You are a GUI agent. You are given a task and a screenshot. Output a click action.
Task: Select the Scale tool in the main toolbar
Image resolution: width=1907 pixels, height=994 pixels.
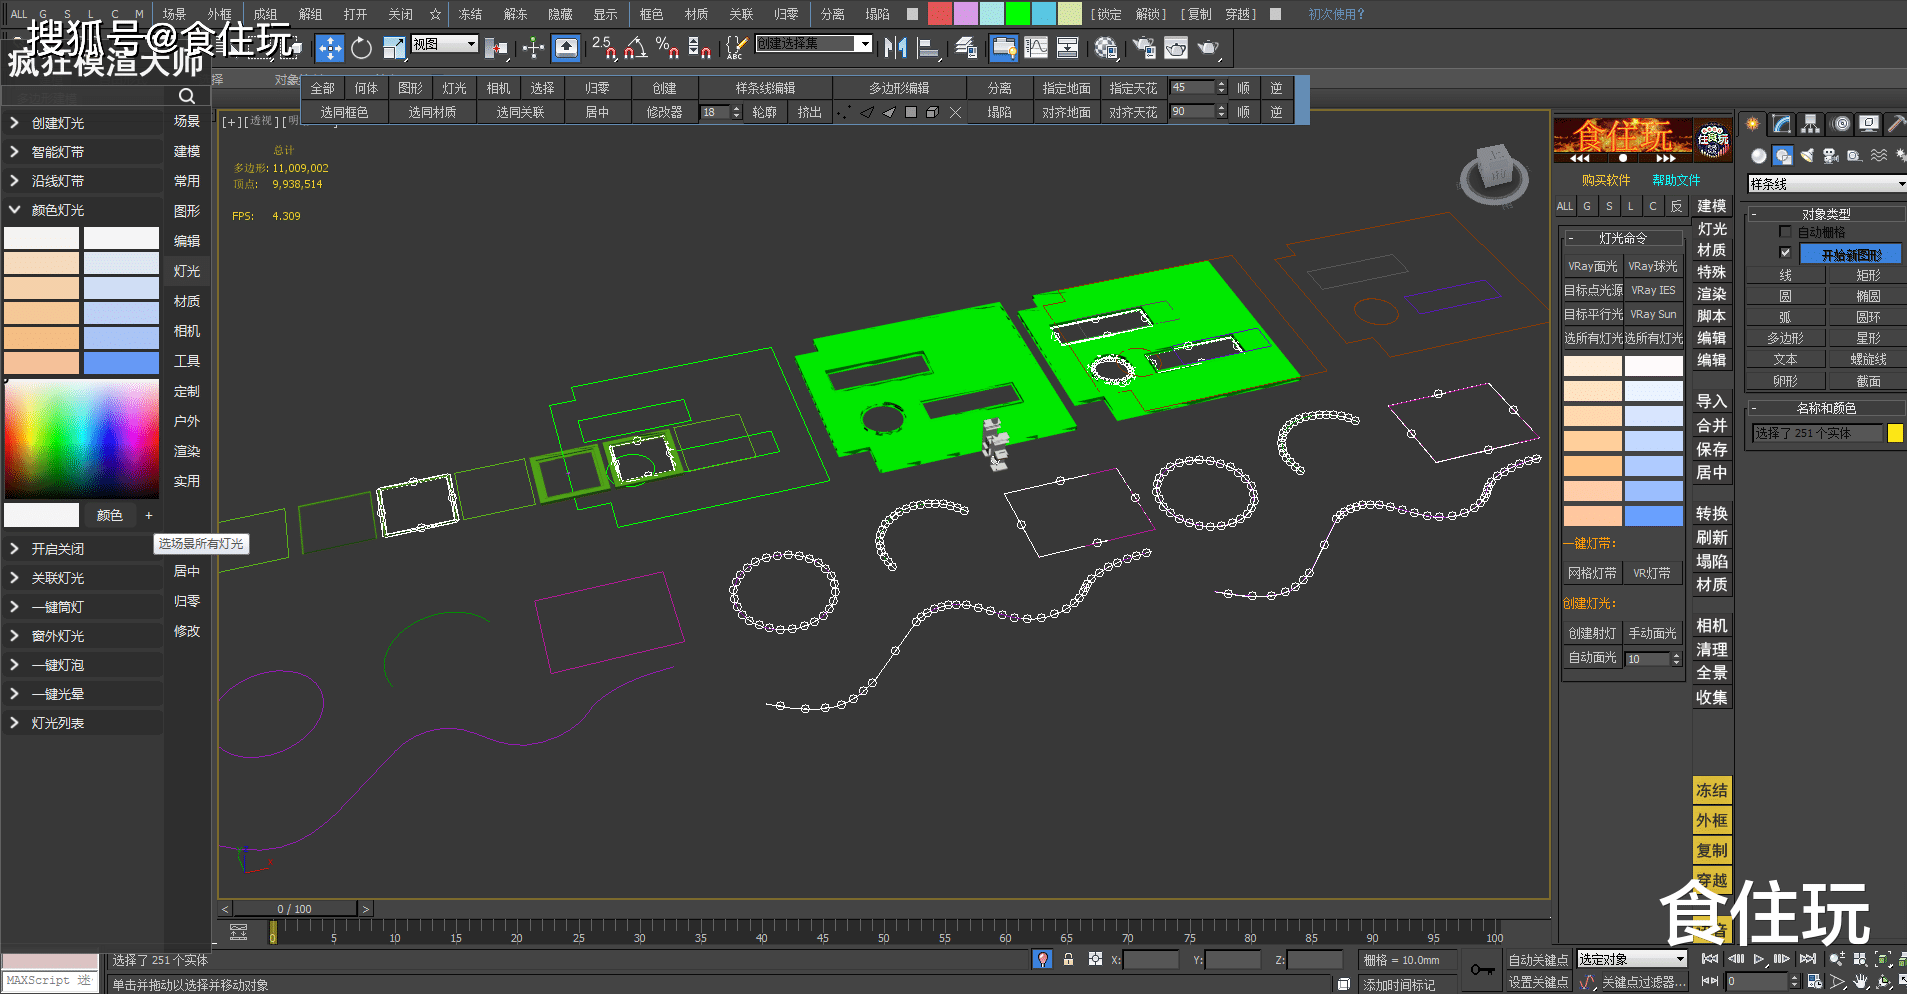pos(394,47)
